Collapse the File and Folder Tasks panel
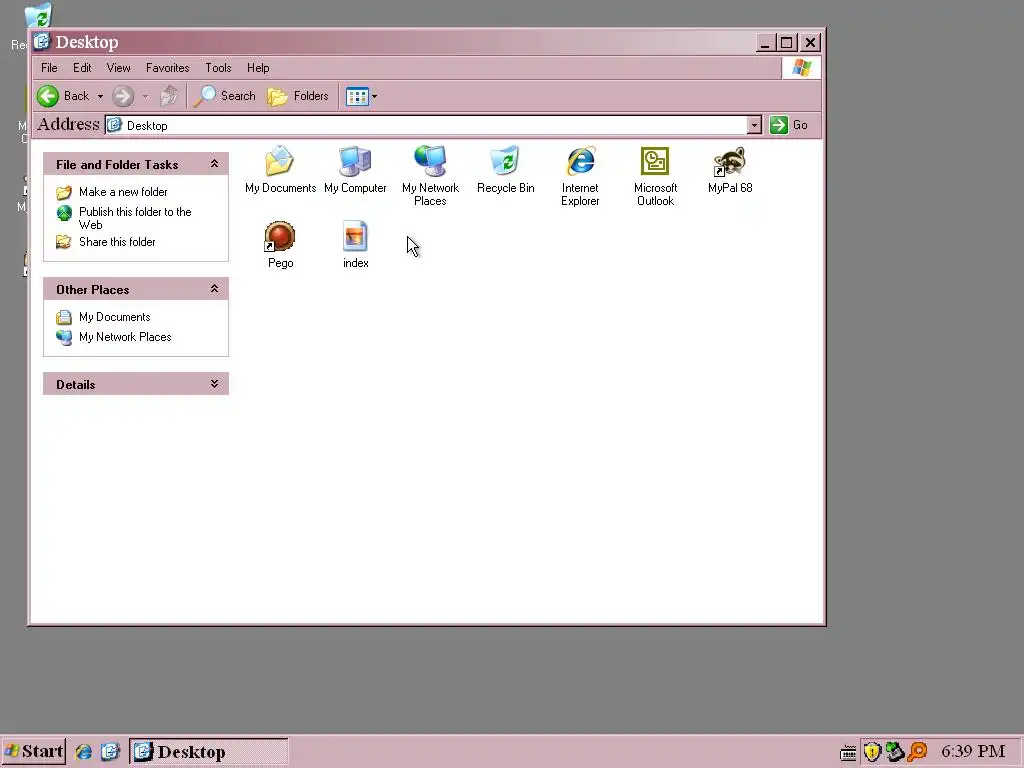Image resolution: width=1024 pixels, height=768 pixels. [x=214, y=164]
